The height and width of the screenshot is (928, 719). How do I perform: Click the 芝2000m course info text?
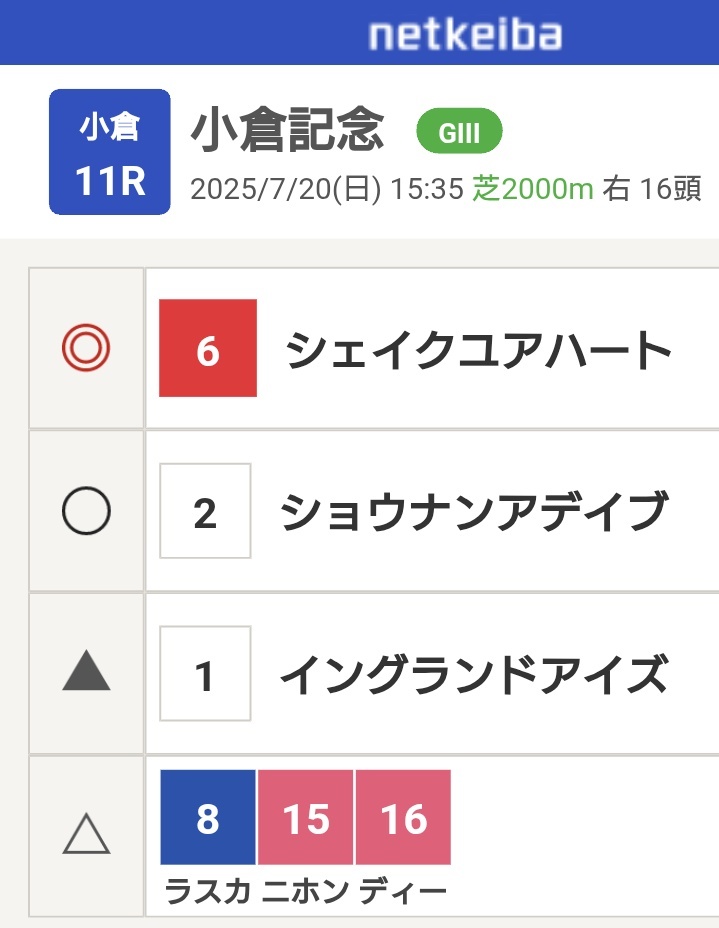[x=533, y=189]
